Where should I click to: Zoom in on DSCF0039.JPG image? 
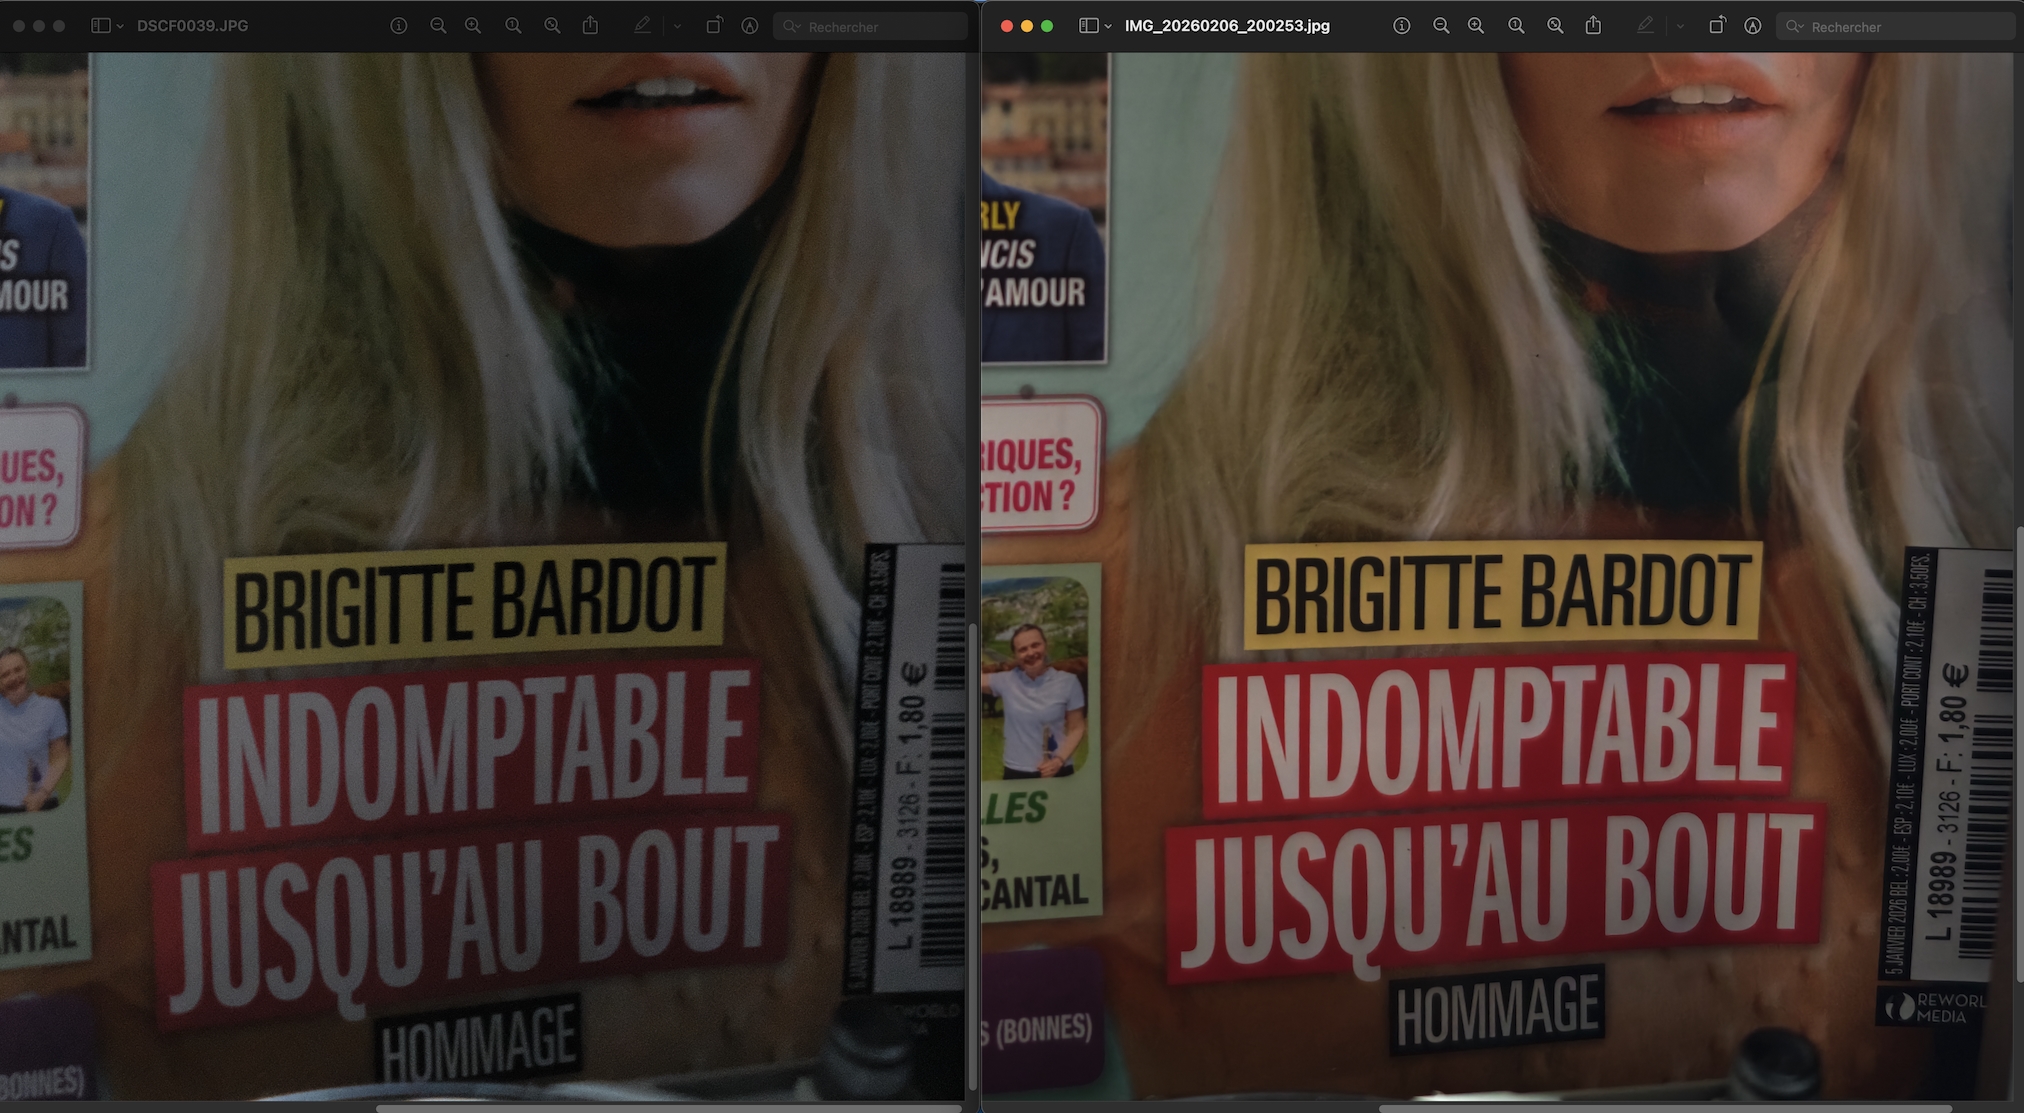(x=473, y=26)
